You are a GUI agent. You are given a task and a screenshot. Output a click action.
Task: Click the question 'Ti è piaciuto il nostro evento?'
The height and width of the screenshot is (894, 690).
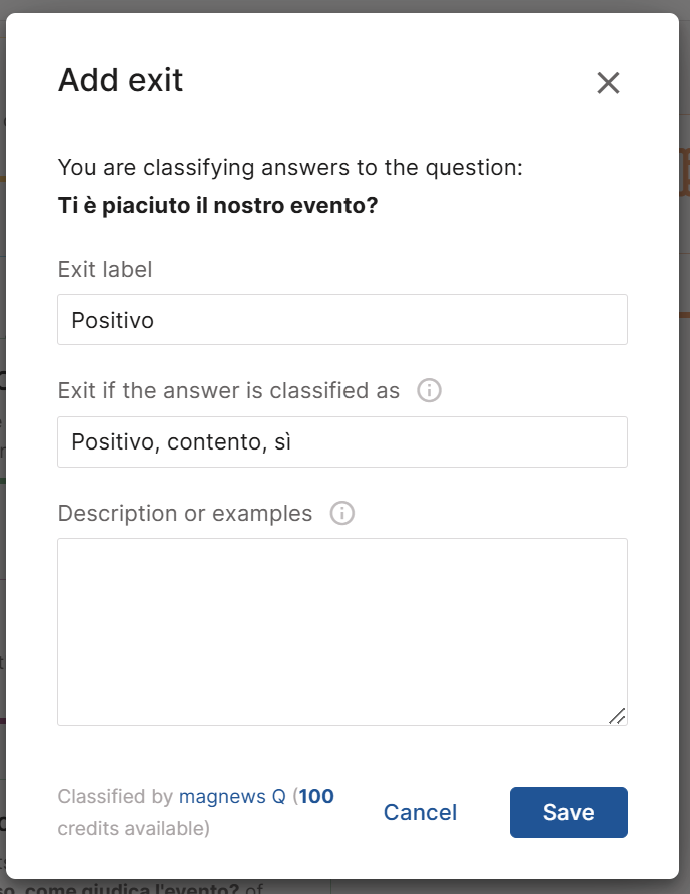[x=218, y=205]
